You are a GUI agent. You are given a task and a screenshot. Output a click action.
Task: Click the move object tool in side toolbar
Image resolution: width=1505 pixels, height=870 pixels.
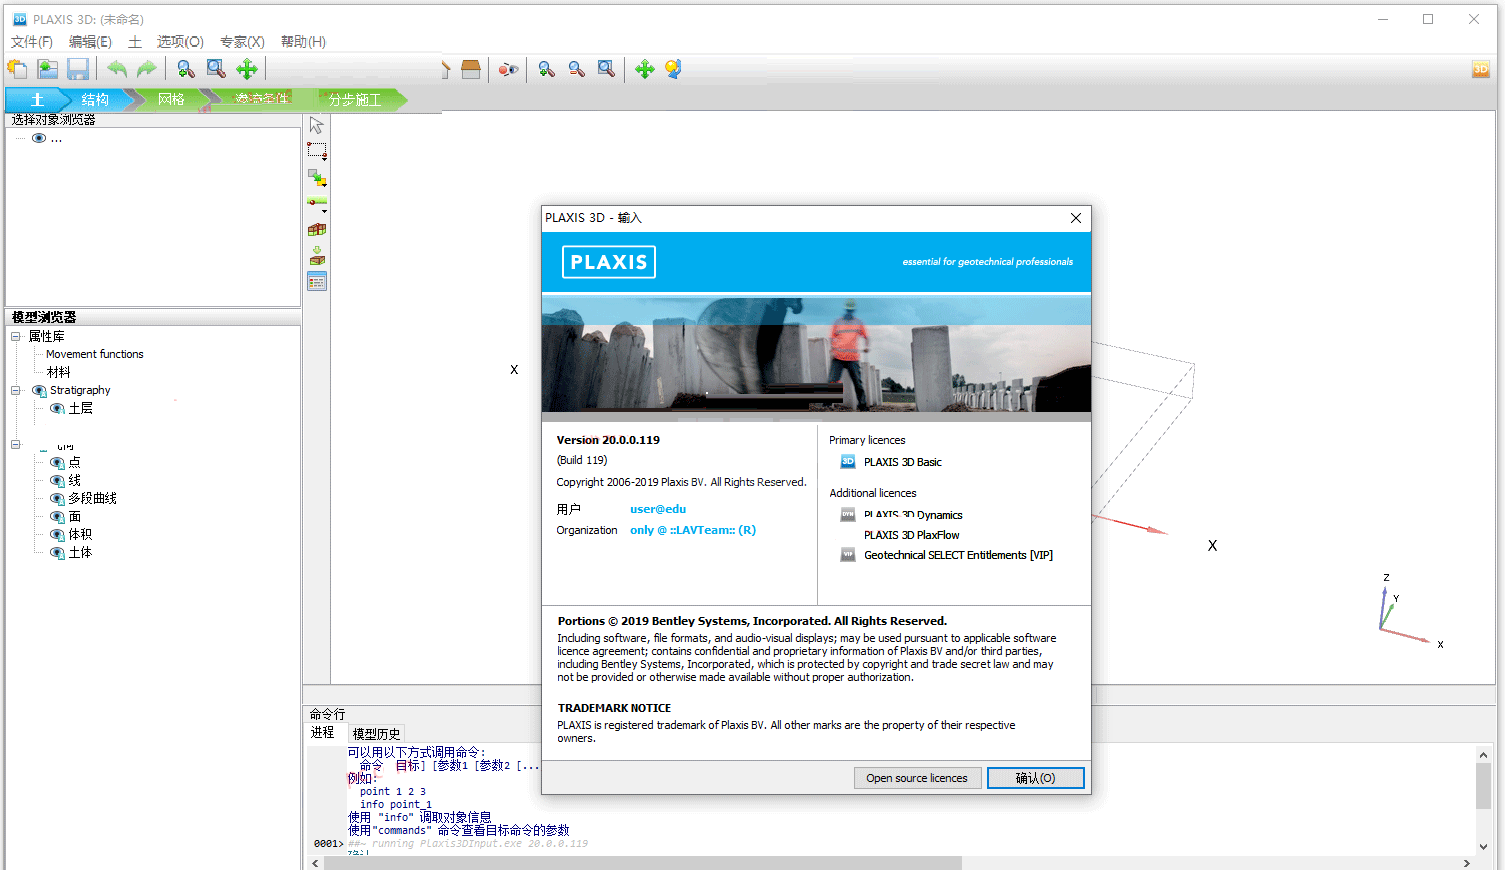(x=317, y=178)
